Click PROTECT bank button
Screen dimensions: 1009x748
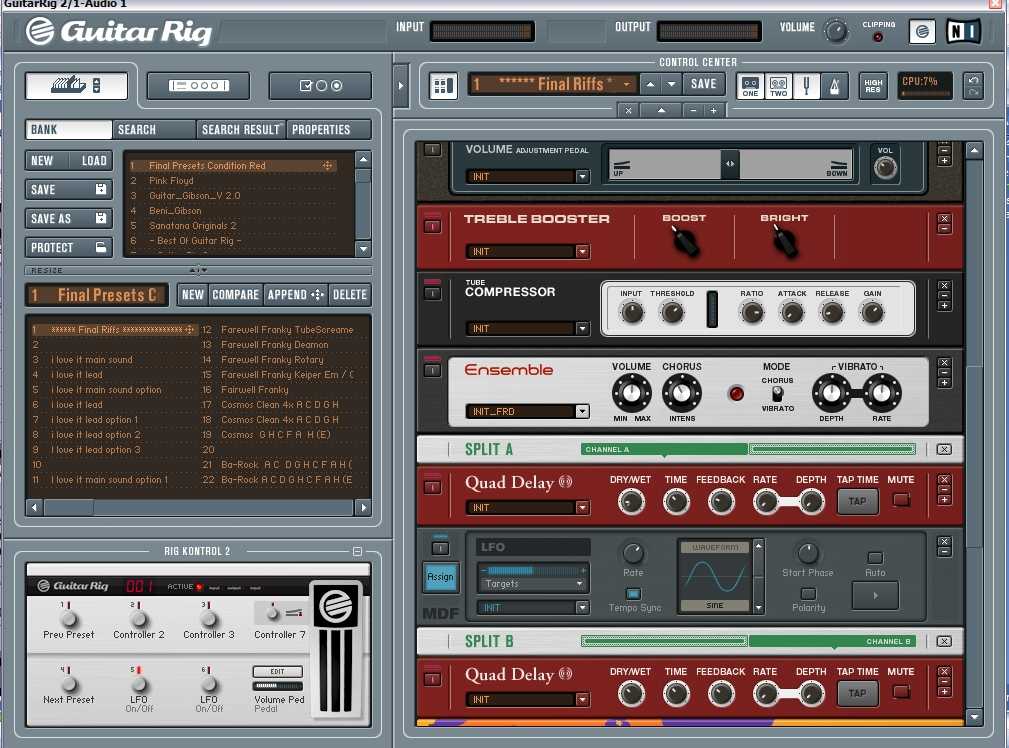click(69, 247)
